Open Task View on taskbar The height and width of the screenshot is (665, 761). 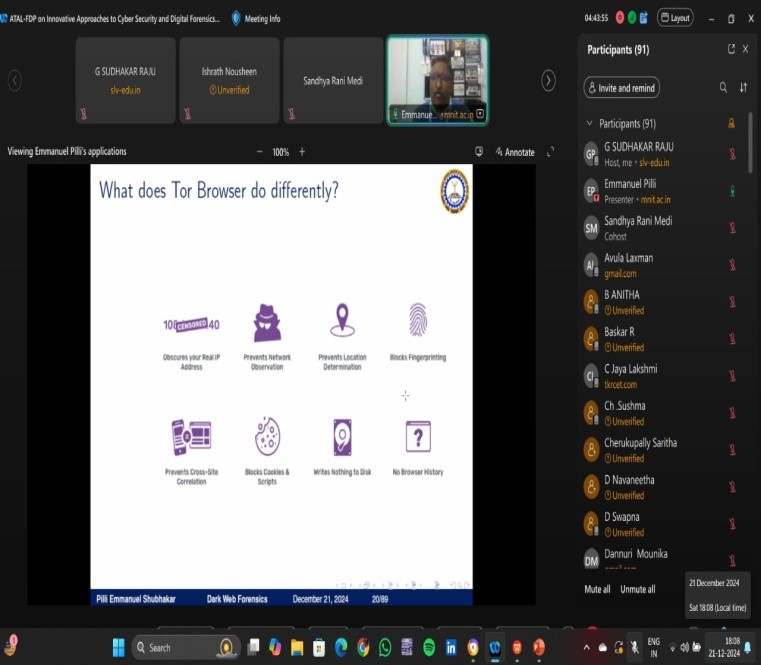(x=253, y=648)
